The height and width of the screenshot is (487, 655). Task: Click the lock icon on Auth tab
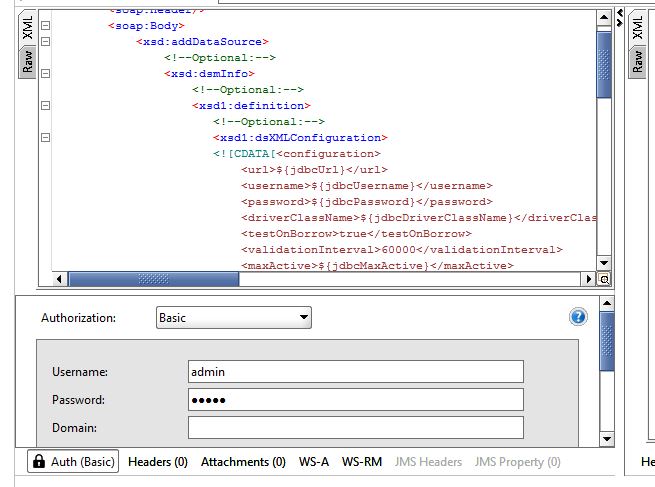(39, 461)
